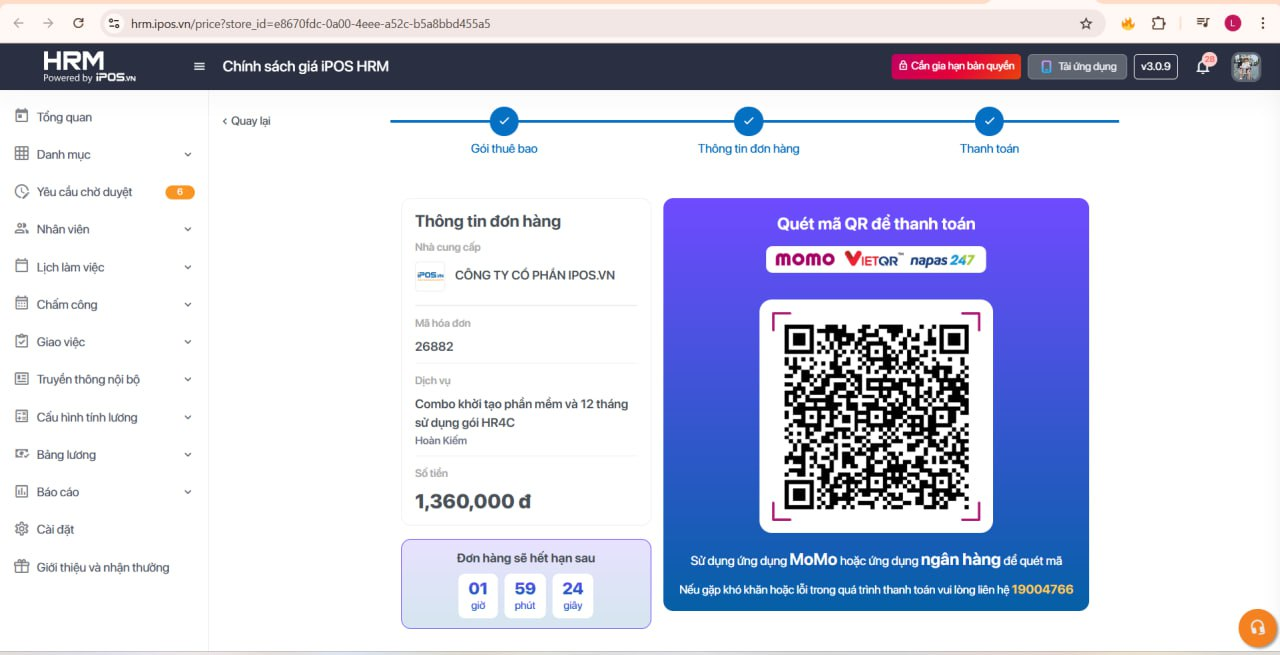Click the Giao việc checklist icon

pyautogui.click(x=22, y=342)
